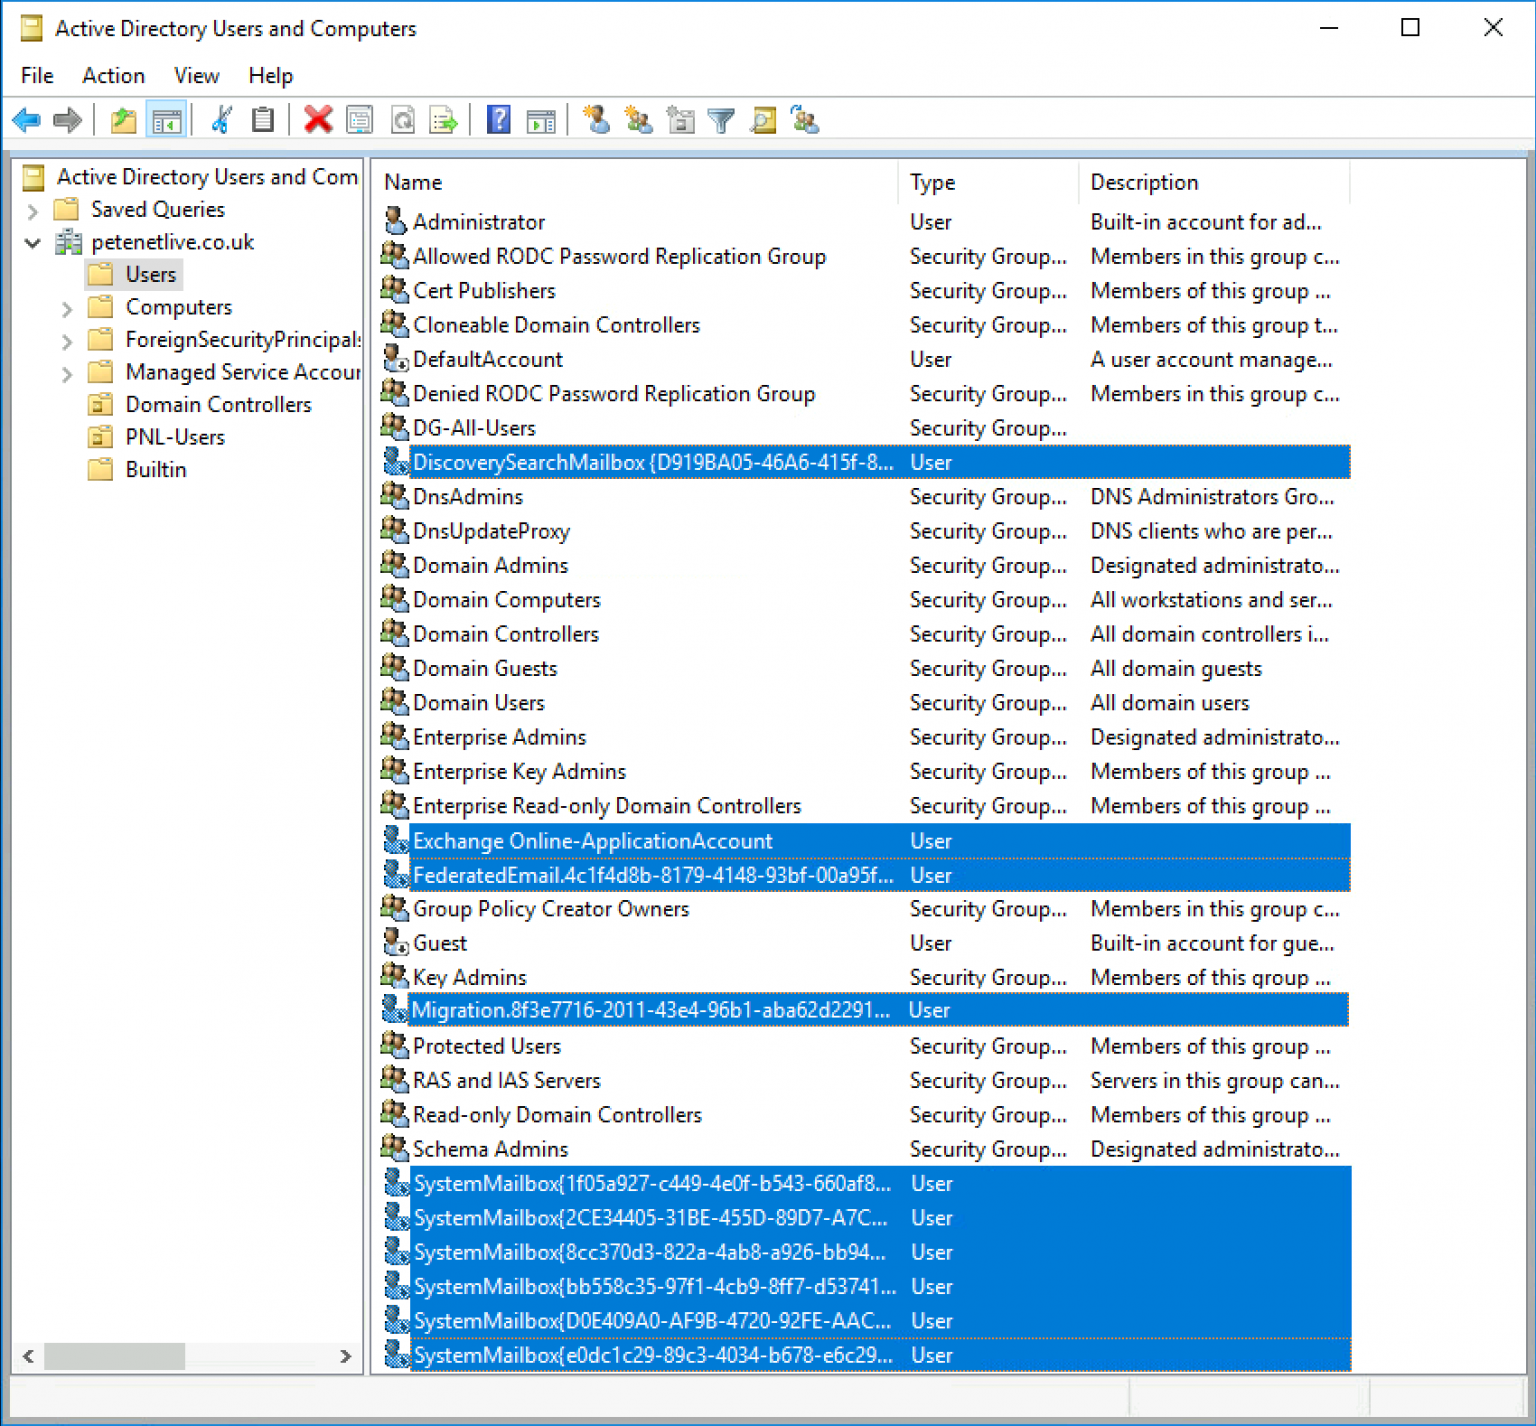
Task: Find objects using the magnifier toolbar icon
Action: [763, 120]
